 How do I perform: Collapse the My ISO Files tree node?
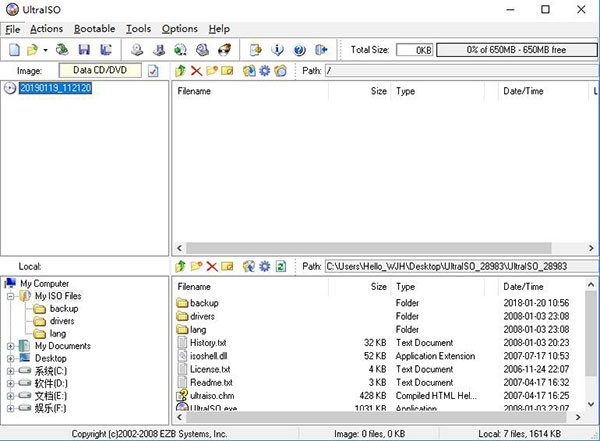(11, 297)
